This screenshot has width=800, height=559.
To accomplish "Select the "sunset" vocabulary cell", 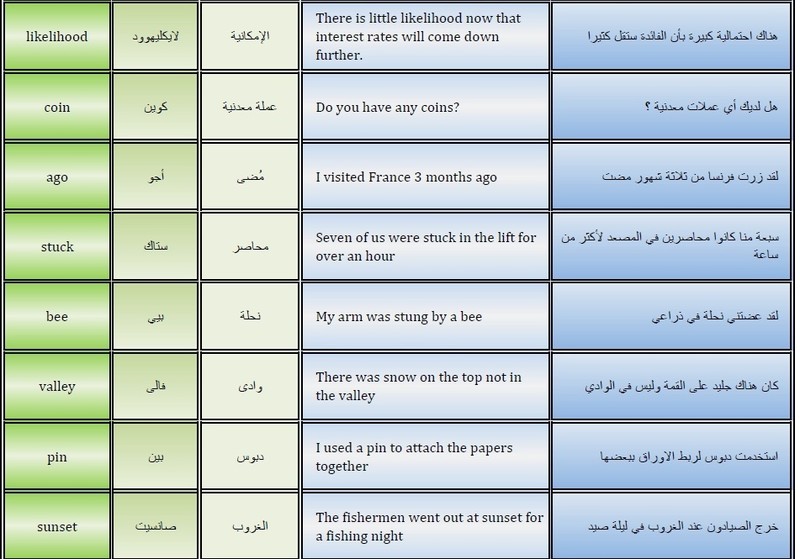I will tap(57, 525).
